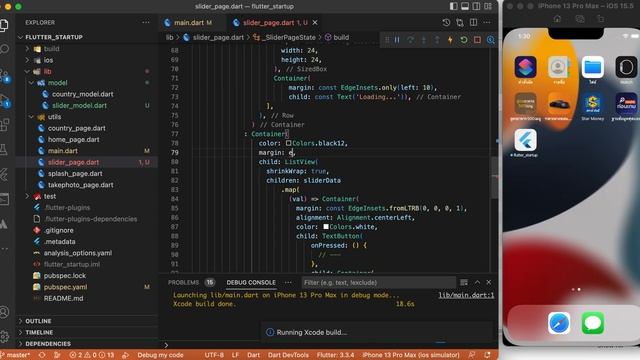The width and height of the screenshot is (640, 360).
Task: Open flutter_startup app in simulator
Action: click(x=525, y=140)
